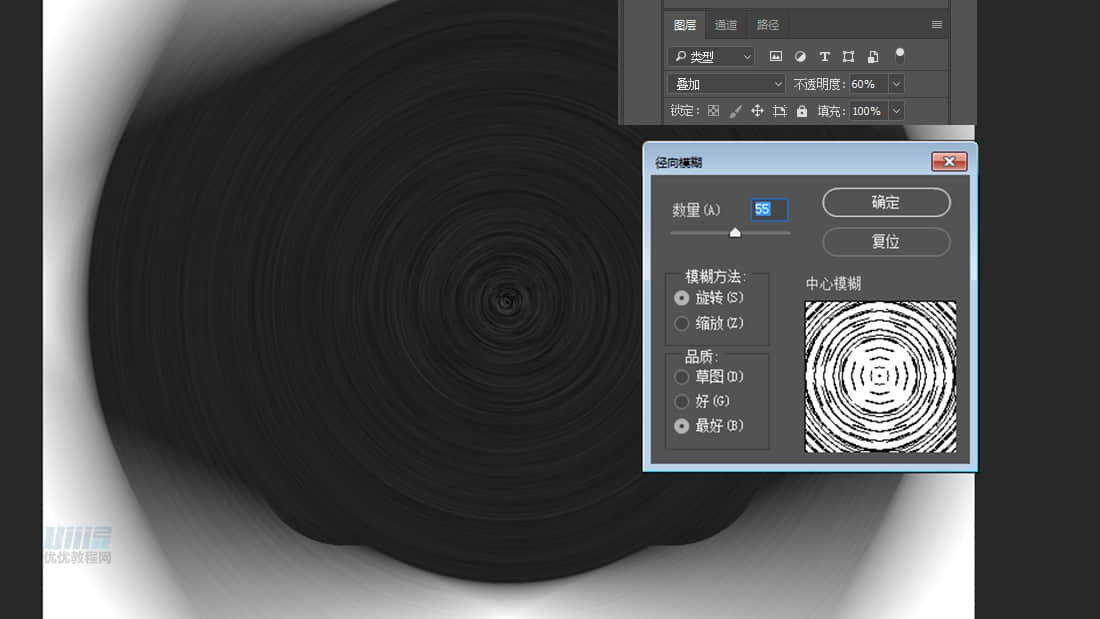This screenshot has height=619, width=1100.
Task: Click the 品质 group label
Action: [702, 357]
